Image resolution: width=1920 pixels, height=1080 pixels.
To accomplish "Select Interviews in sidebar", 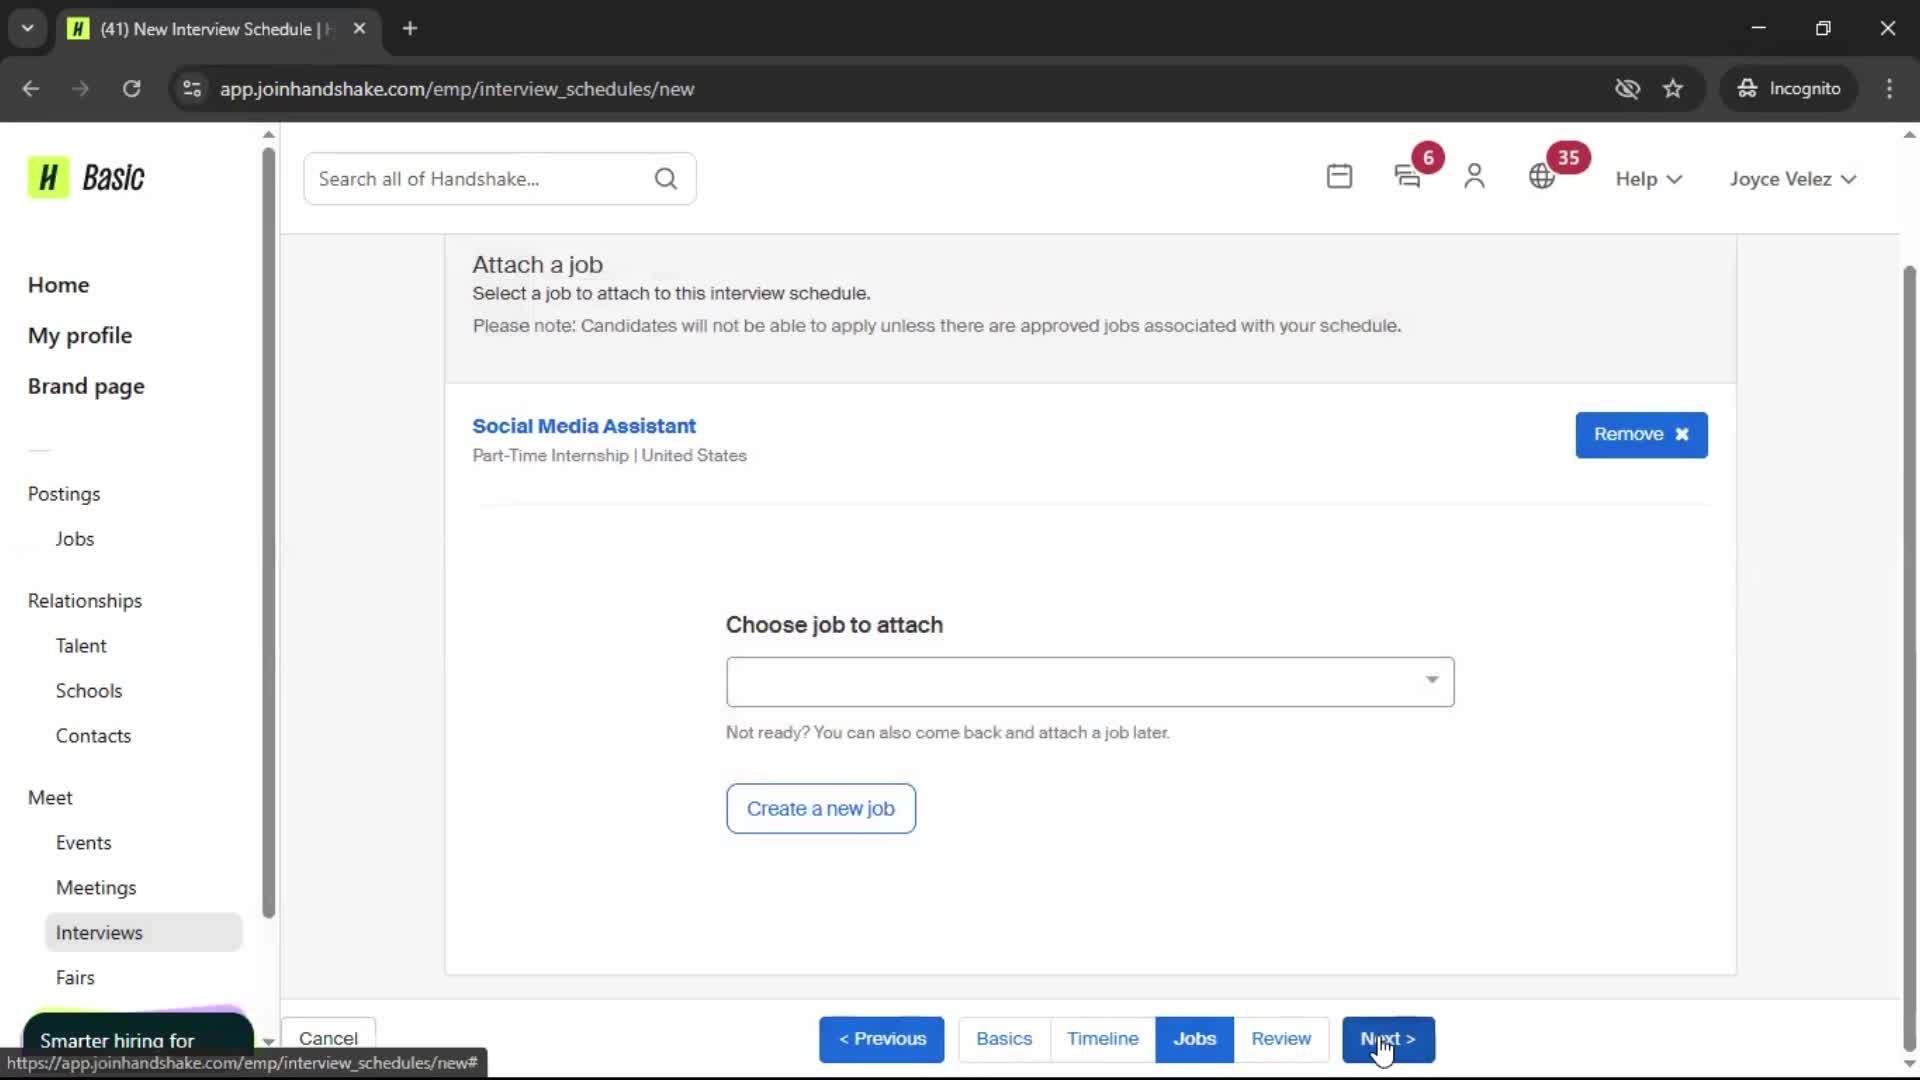I will (x=143, y=933).
